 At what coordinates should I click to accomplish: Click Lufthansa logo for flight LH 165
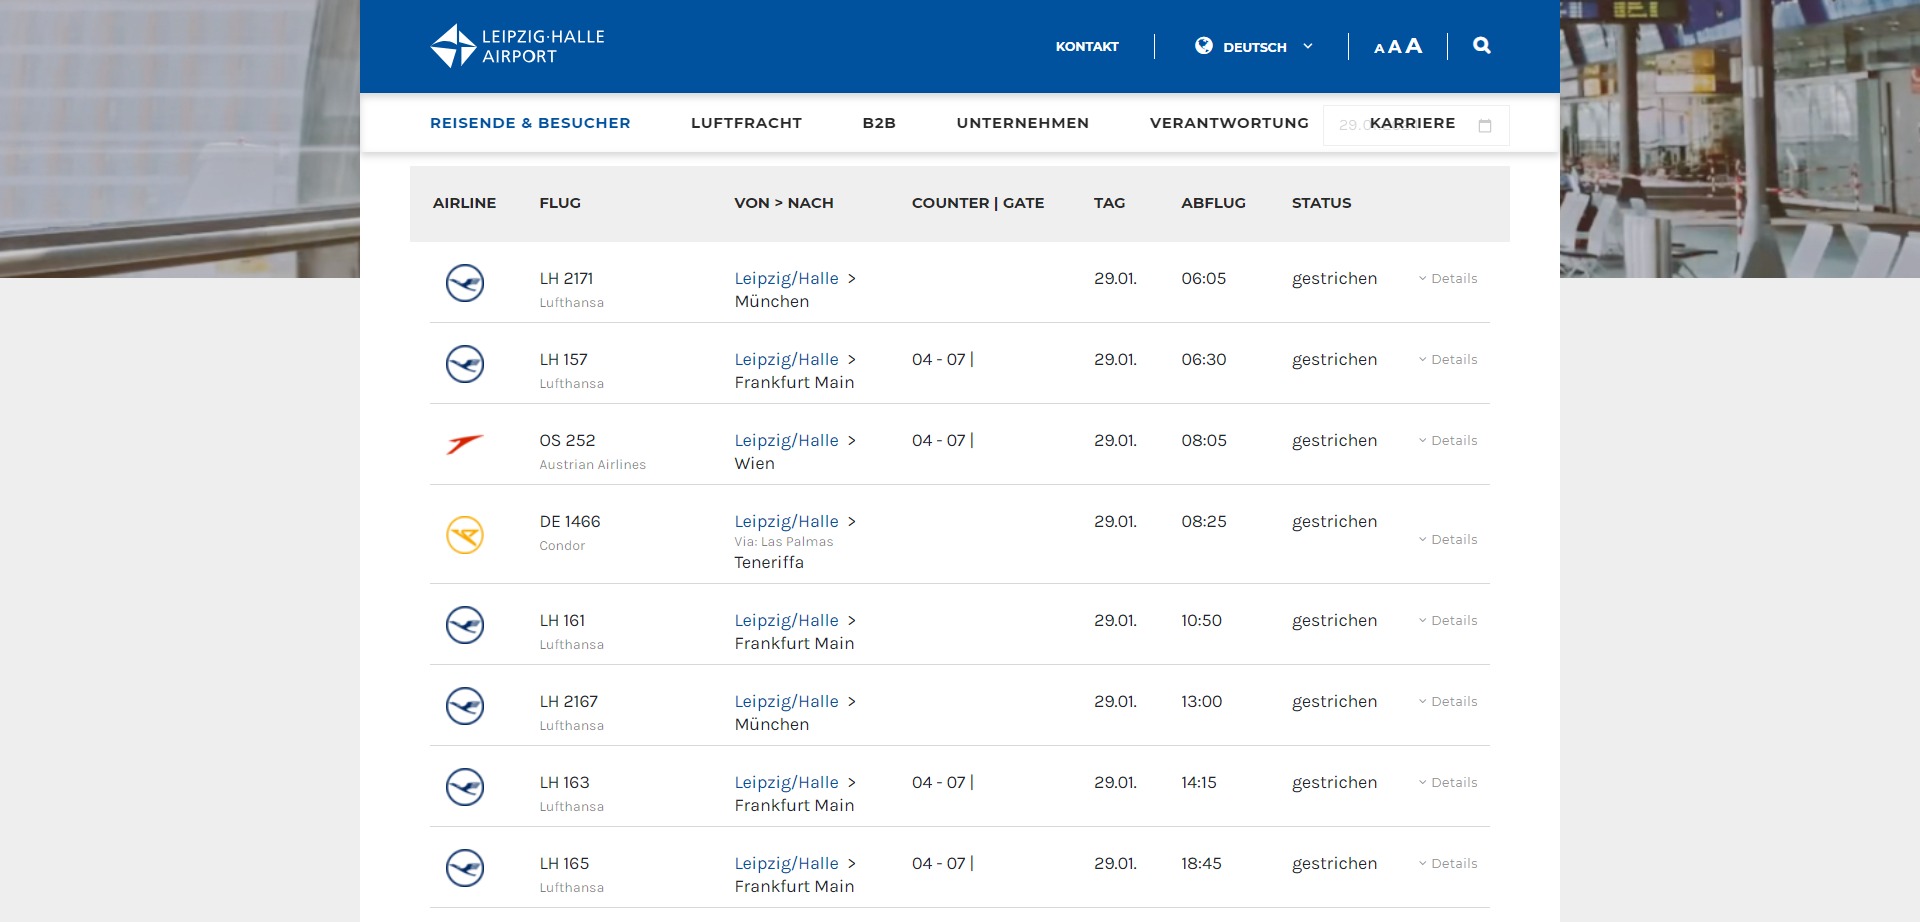pos(465,868)
